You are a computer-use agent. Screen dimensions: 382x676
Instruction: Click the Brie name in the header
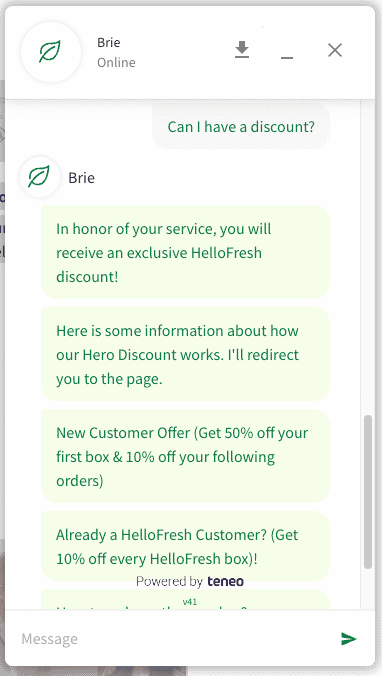click(109, 42)
